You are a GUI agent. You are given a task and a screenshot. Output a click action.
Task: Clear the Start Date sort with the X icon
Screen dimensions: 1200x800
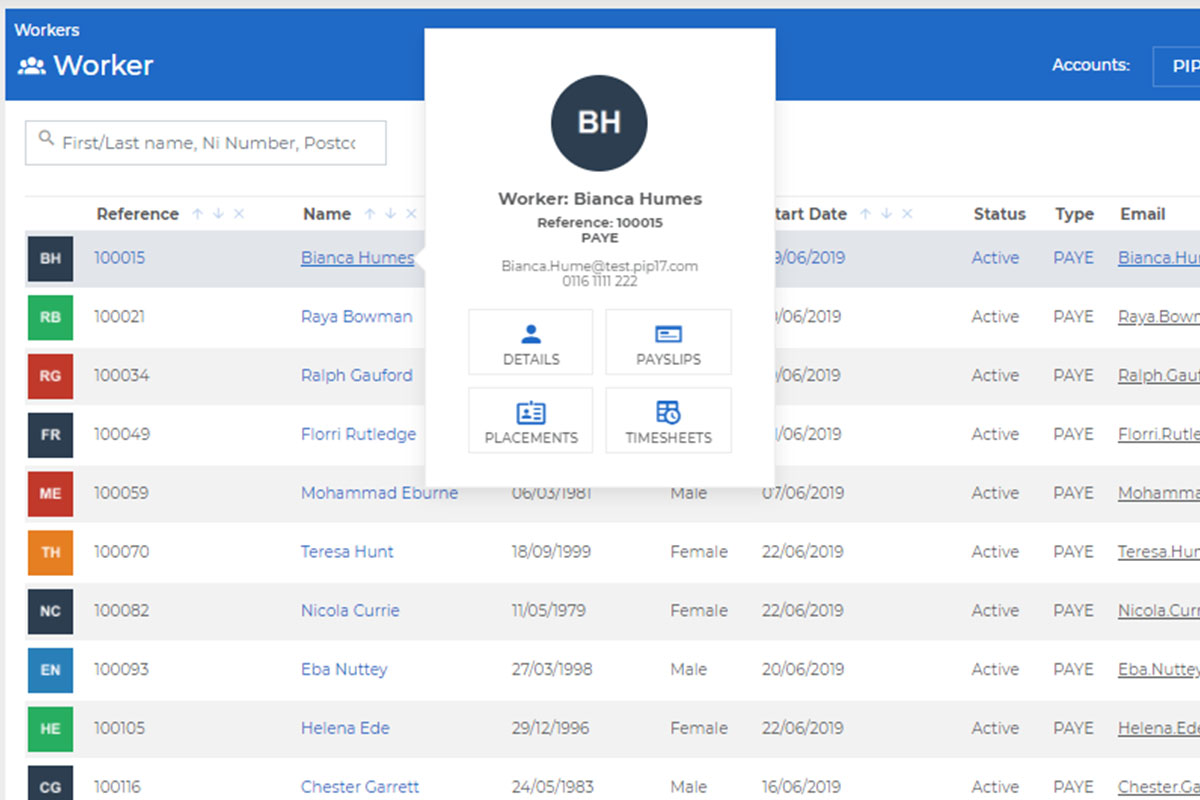(x=907, y=214)
